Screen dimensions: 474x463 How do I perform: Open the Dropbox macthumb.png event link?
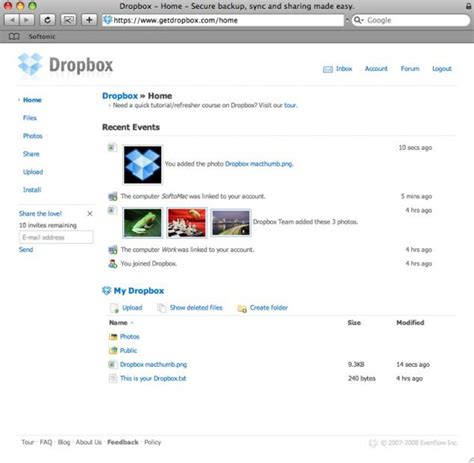point(259,164)
